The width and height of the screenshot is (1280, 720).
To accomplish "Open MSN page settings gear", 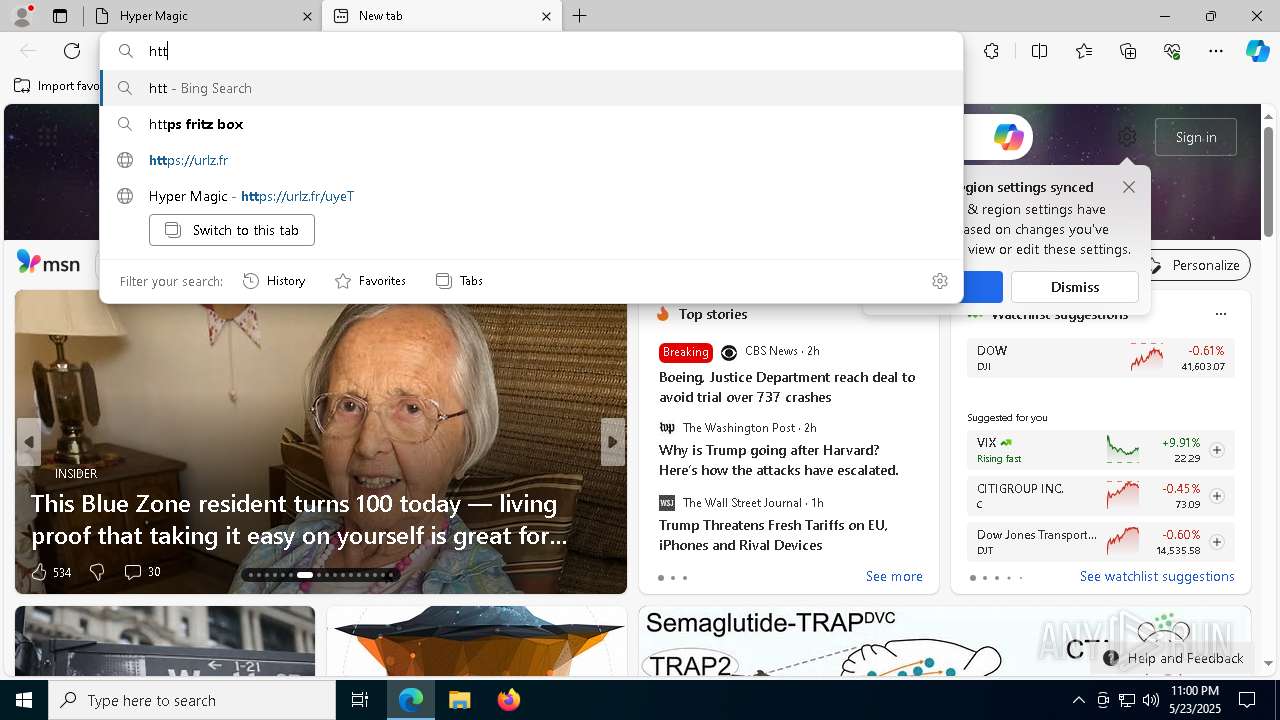I will click(x=1127, y=137).
